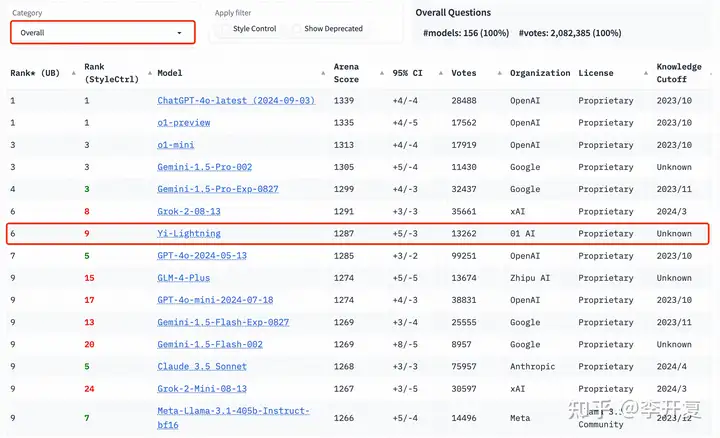
Task: Select votes value 28488
Action: (x=464, y=101)
